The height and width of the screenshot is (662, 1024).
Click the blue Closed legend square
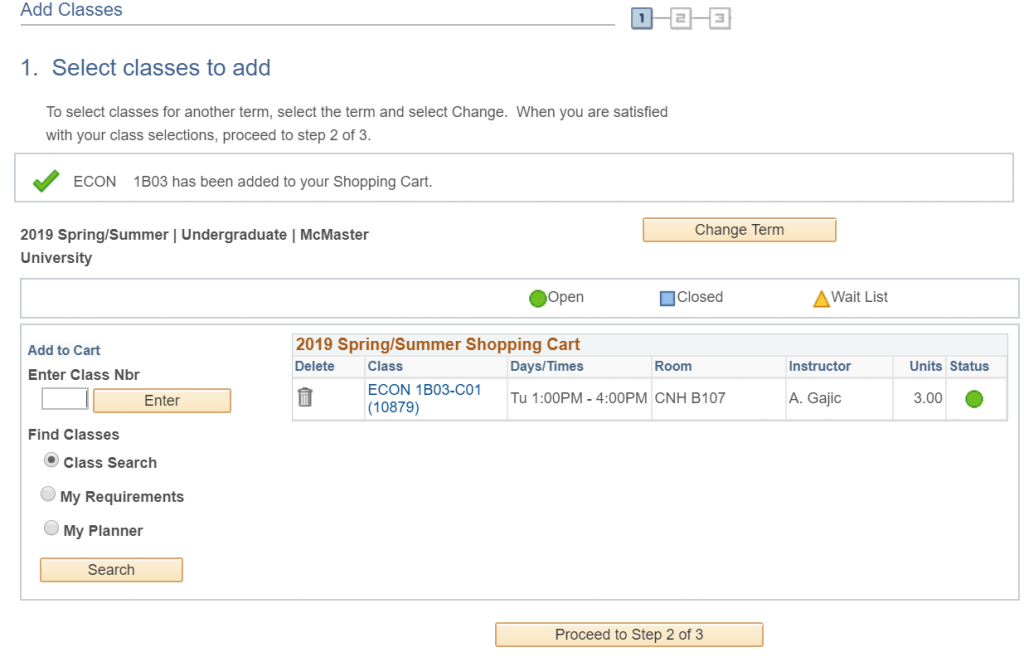[667, 298]
